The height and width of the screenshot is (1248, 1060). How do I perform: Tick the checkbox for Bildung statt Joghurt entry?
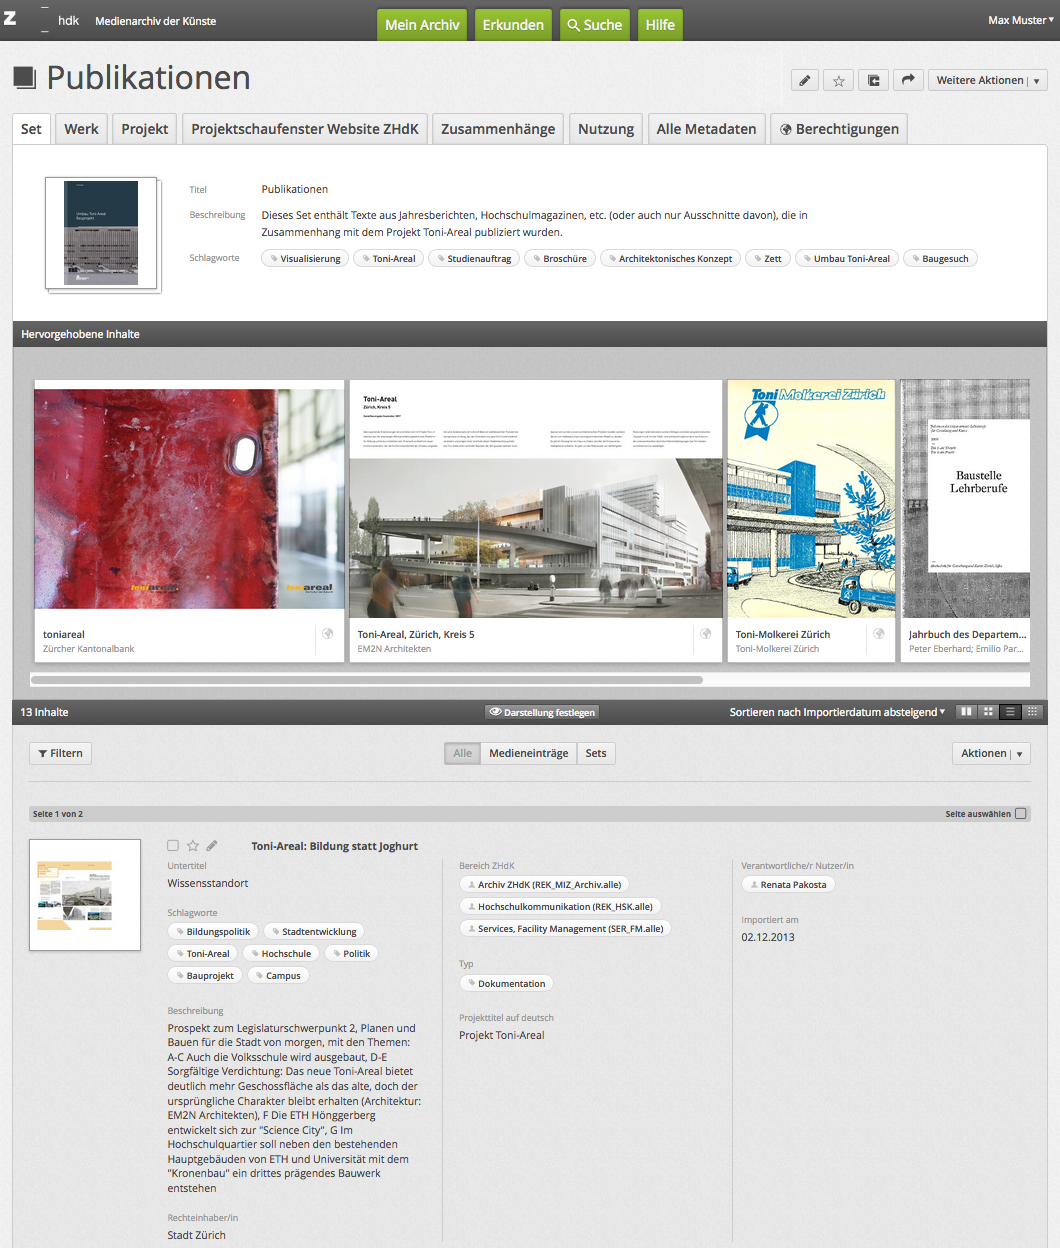coord(173,846)
